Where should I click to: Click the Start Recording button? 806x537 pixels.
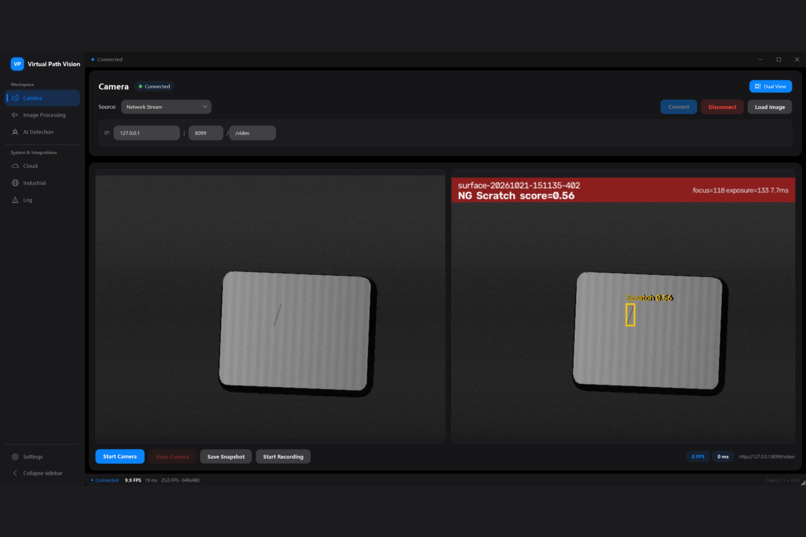[x=283, y=456]
